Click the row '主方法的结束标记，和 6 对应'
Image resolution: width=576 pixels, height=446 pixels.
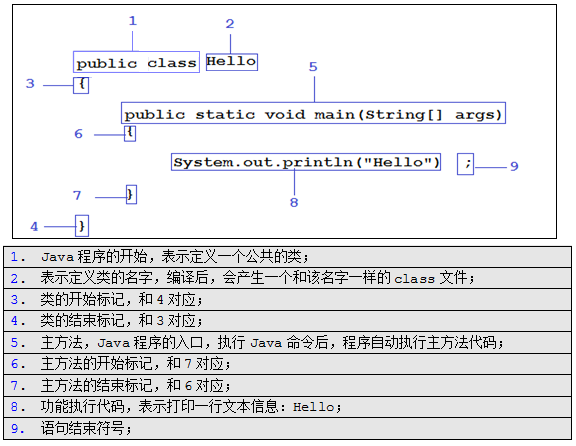[288, 385]
